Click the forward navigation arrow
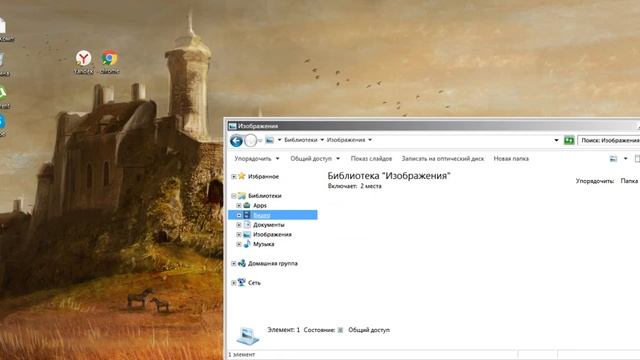The image size is (640, 360). (250, 140)
